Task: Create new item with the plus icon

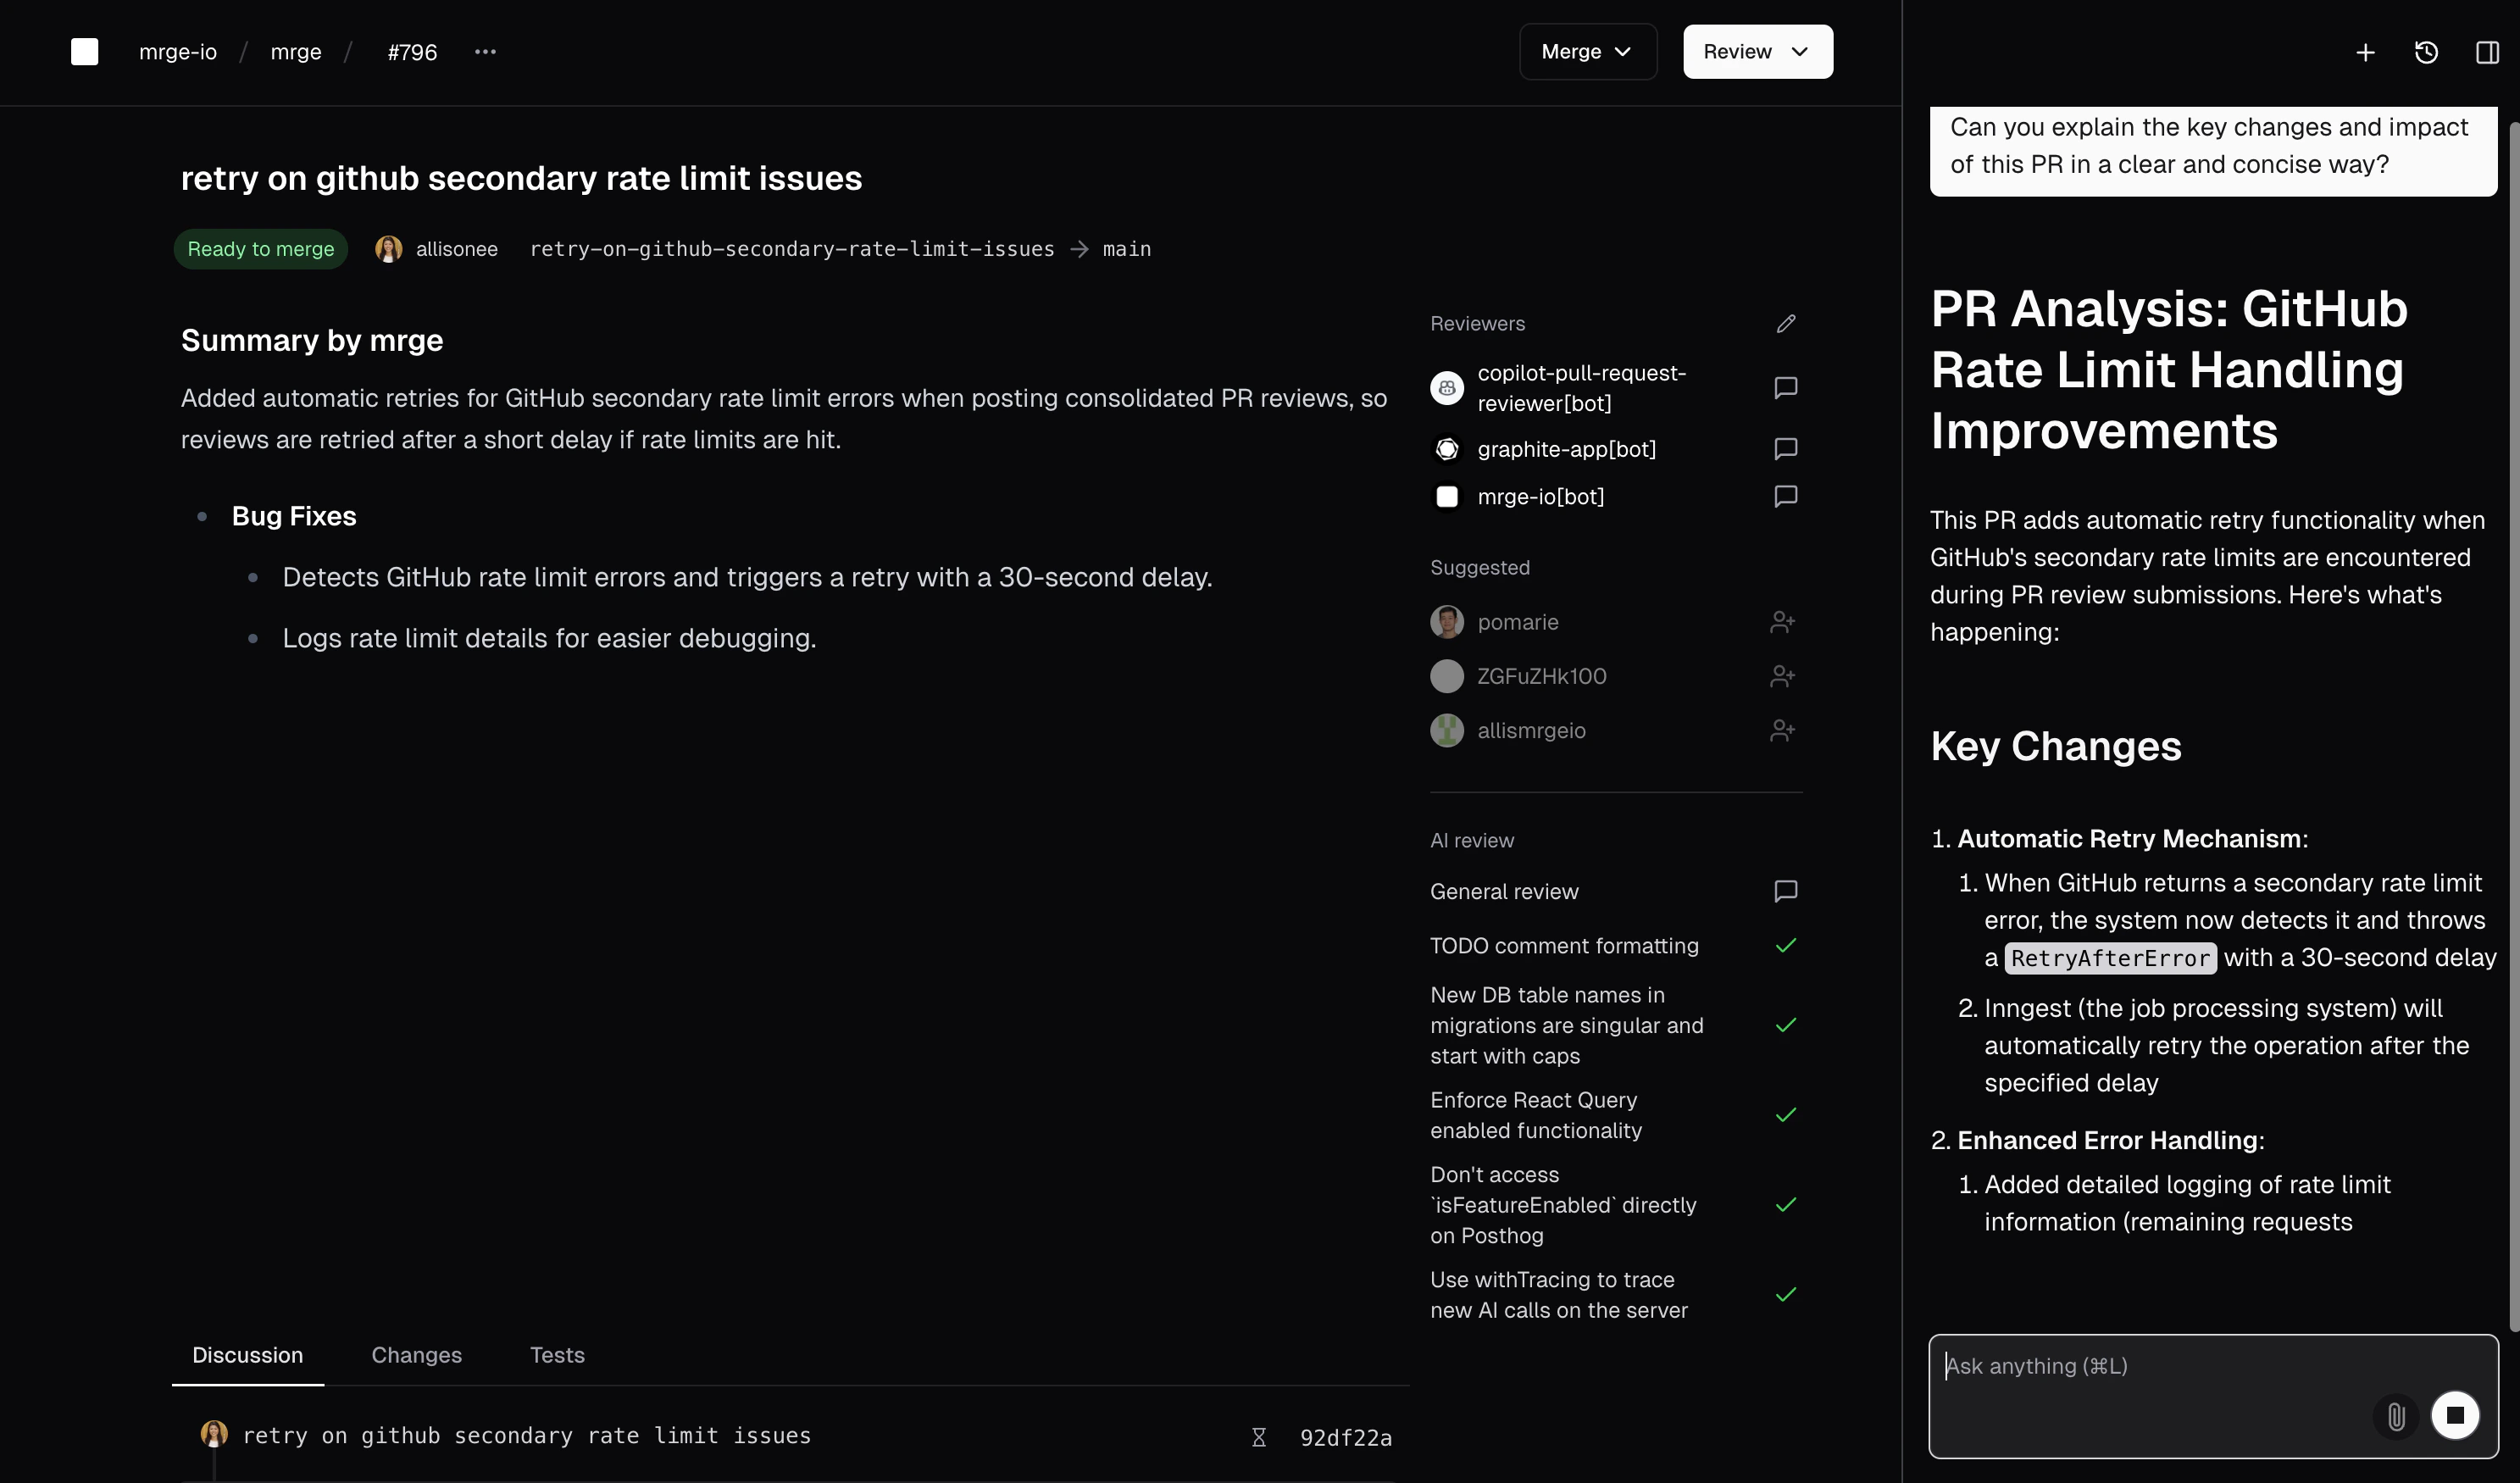Action: [x=2365, y=52]
